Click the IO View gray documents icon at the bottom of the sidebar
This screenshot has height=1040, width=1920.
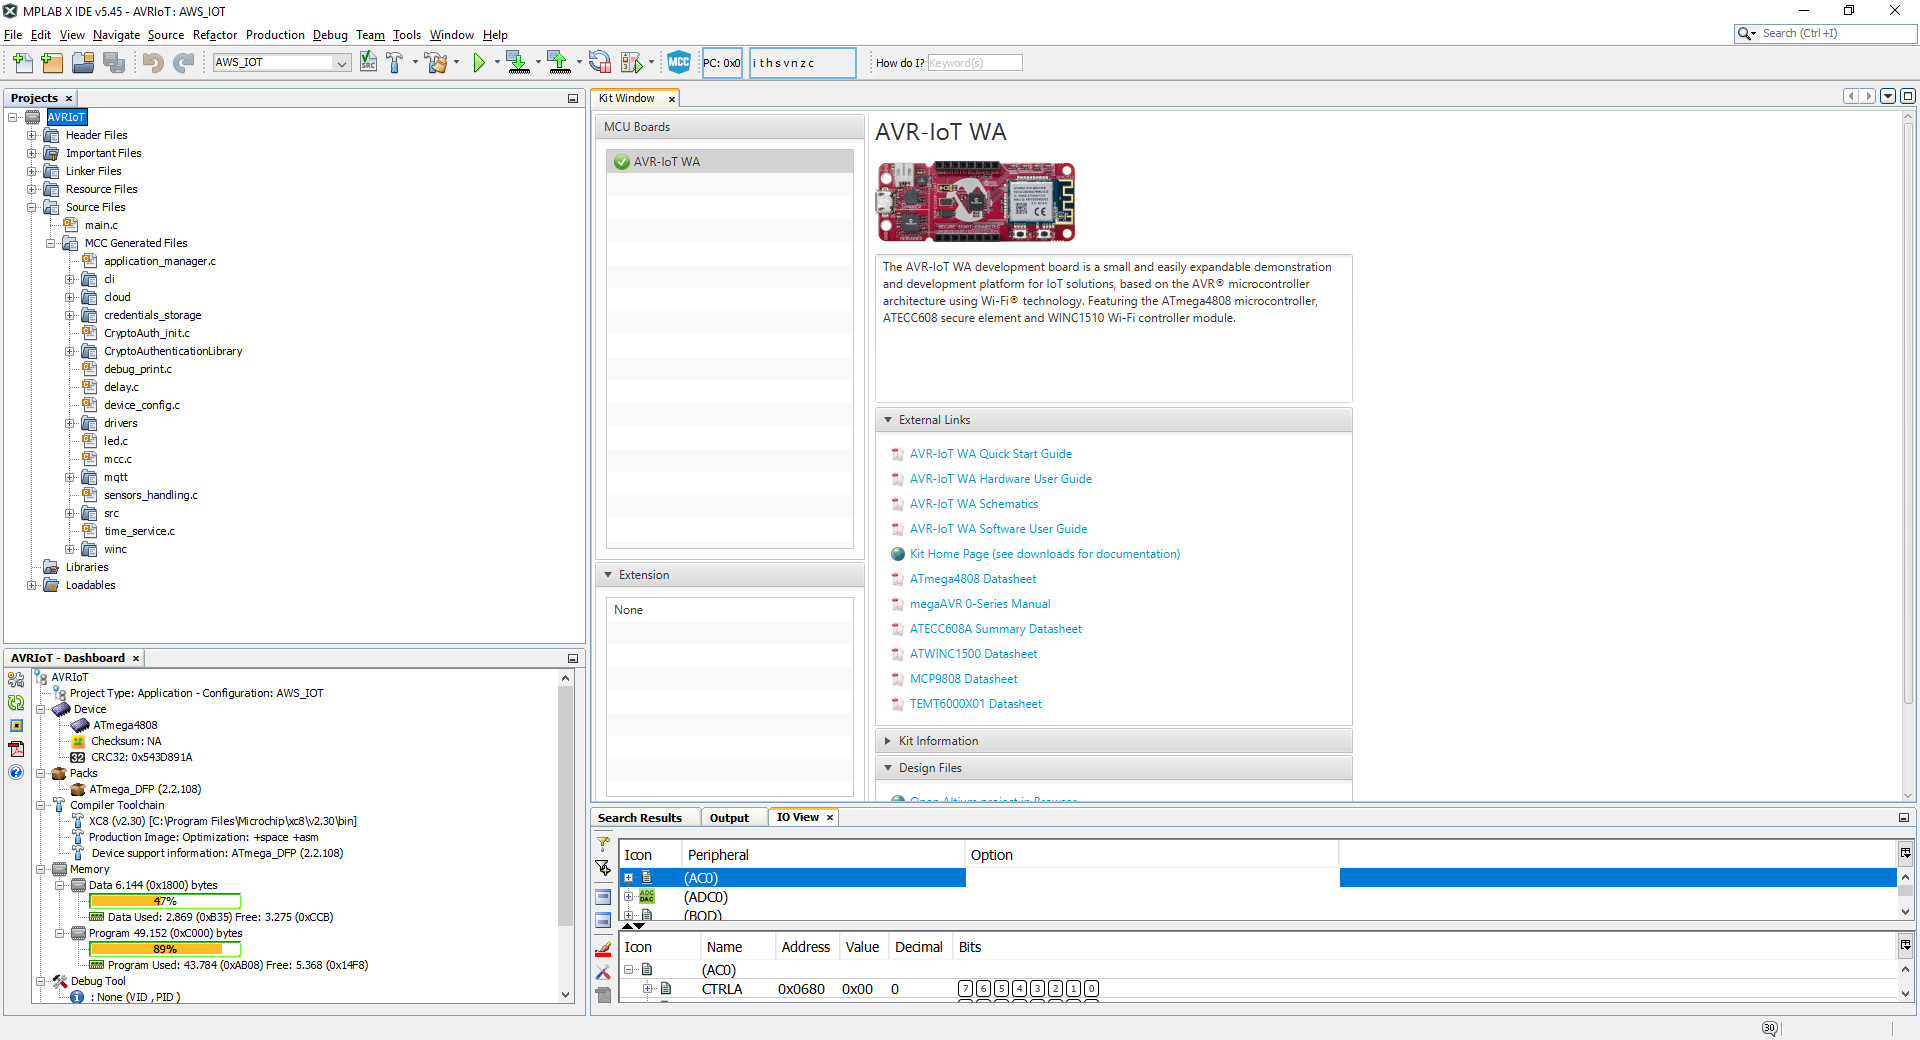[603, 994]
